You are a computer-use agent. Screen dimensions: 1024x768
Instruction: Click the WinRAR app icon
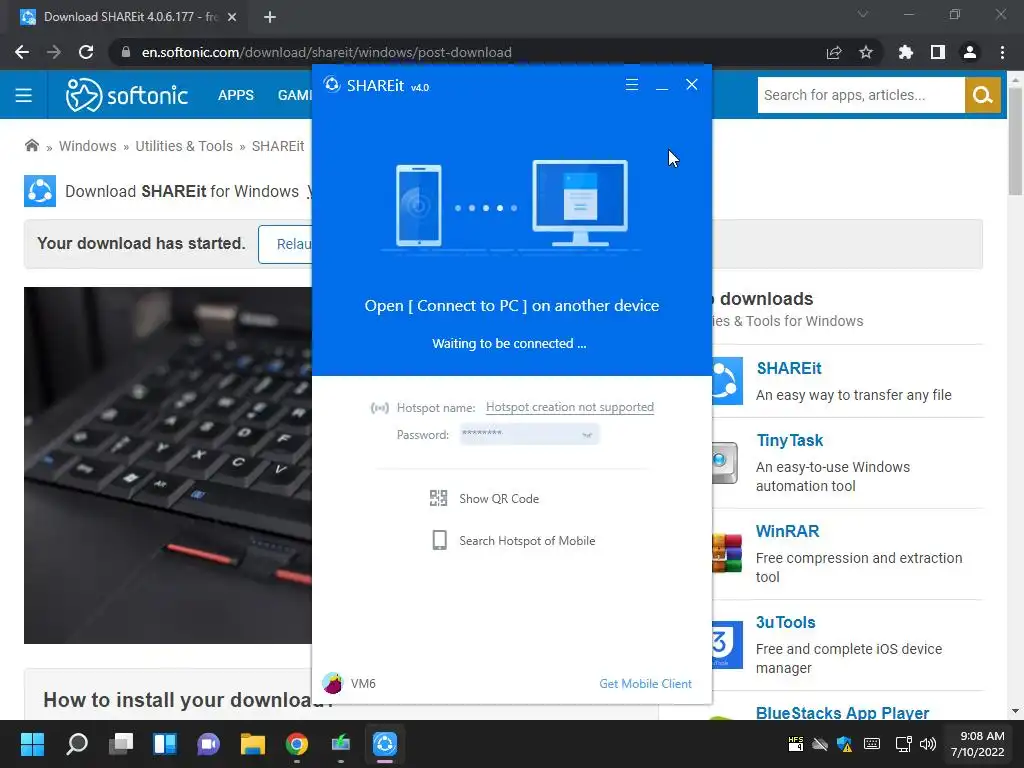click(x=728, y=553)
